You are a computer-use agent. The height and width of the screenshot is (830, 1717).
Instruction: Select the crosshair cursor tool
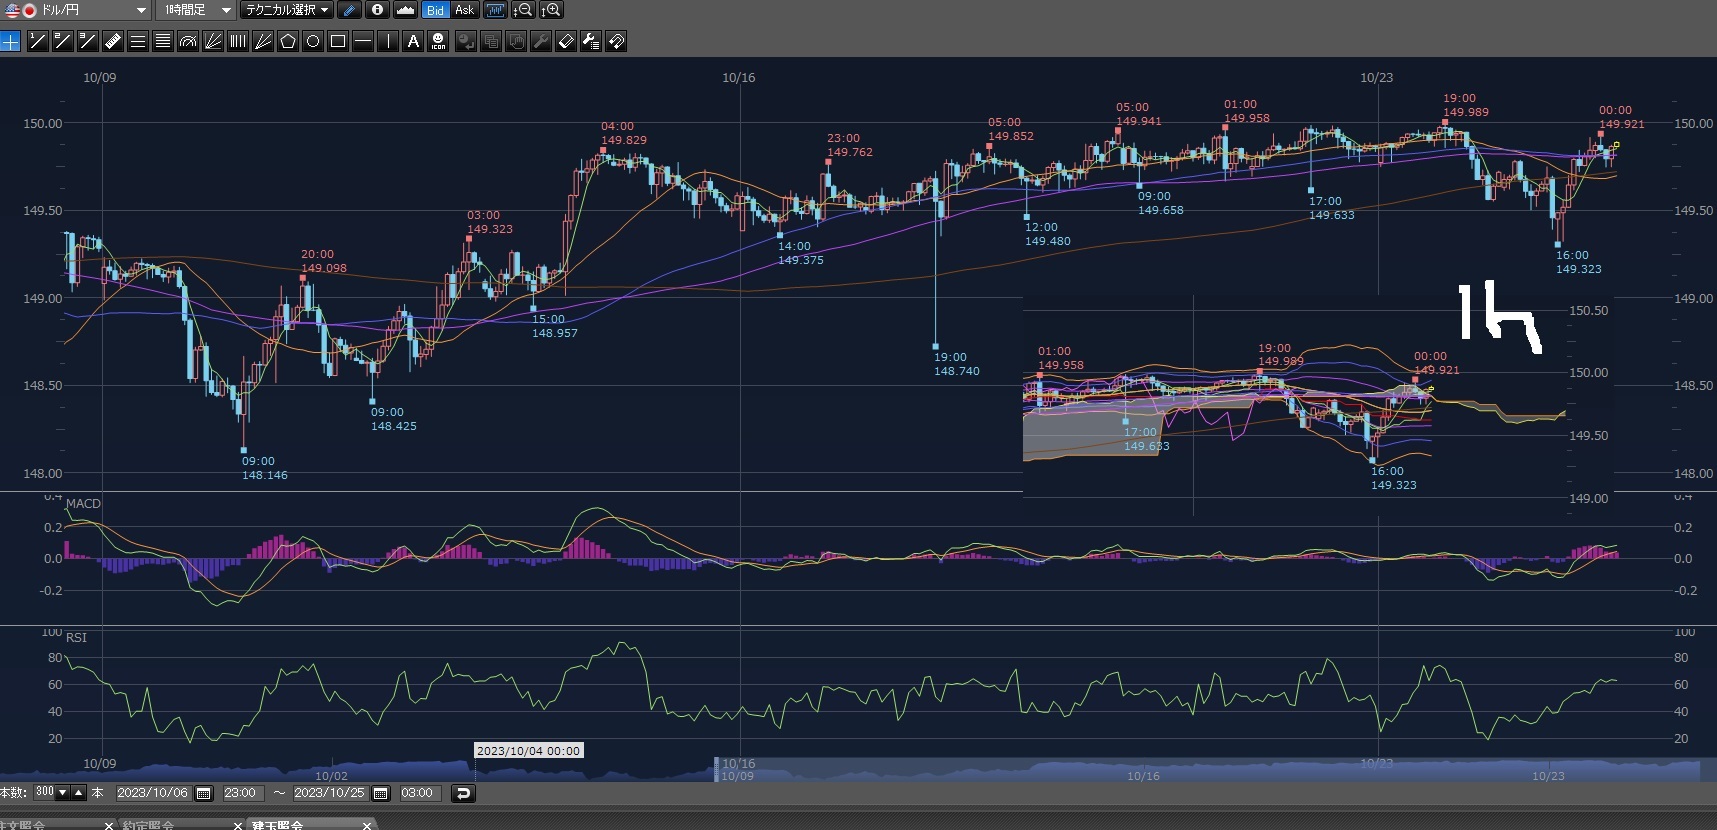pyautogui.click(x=10, y=41)
